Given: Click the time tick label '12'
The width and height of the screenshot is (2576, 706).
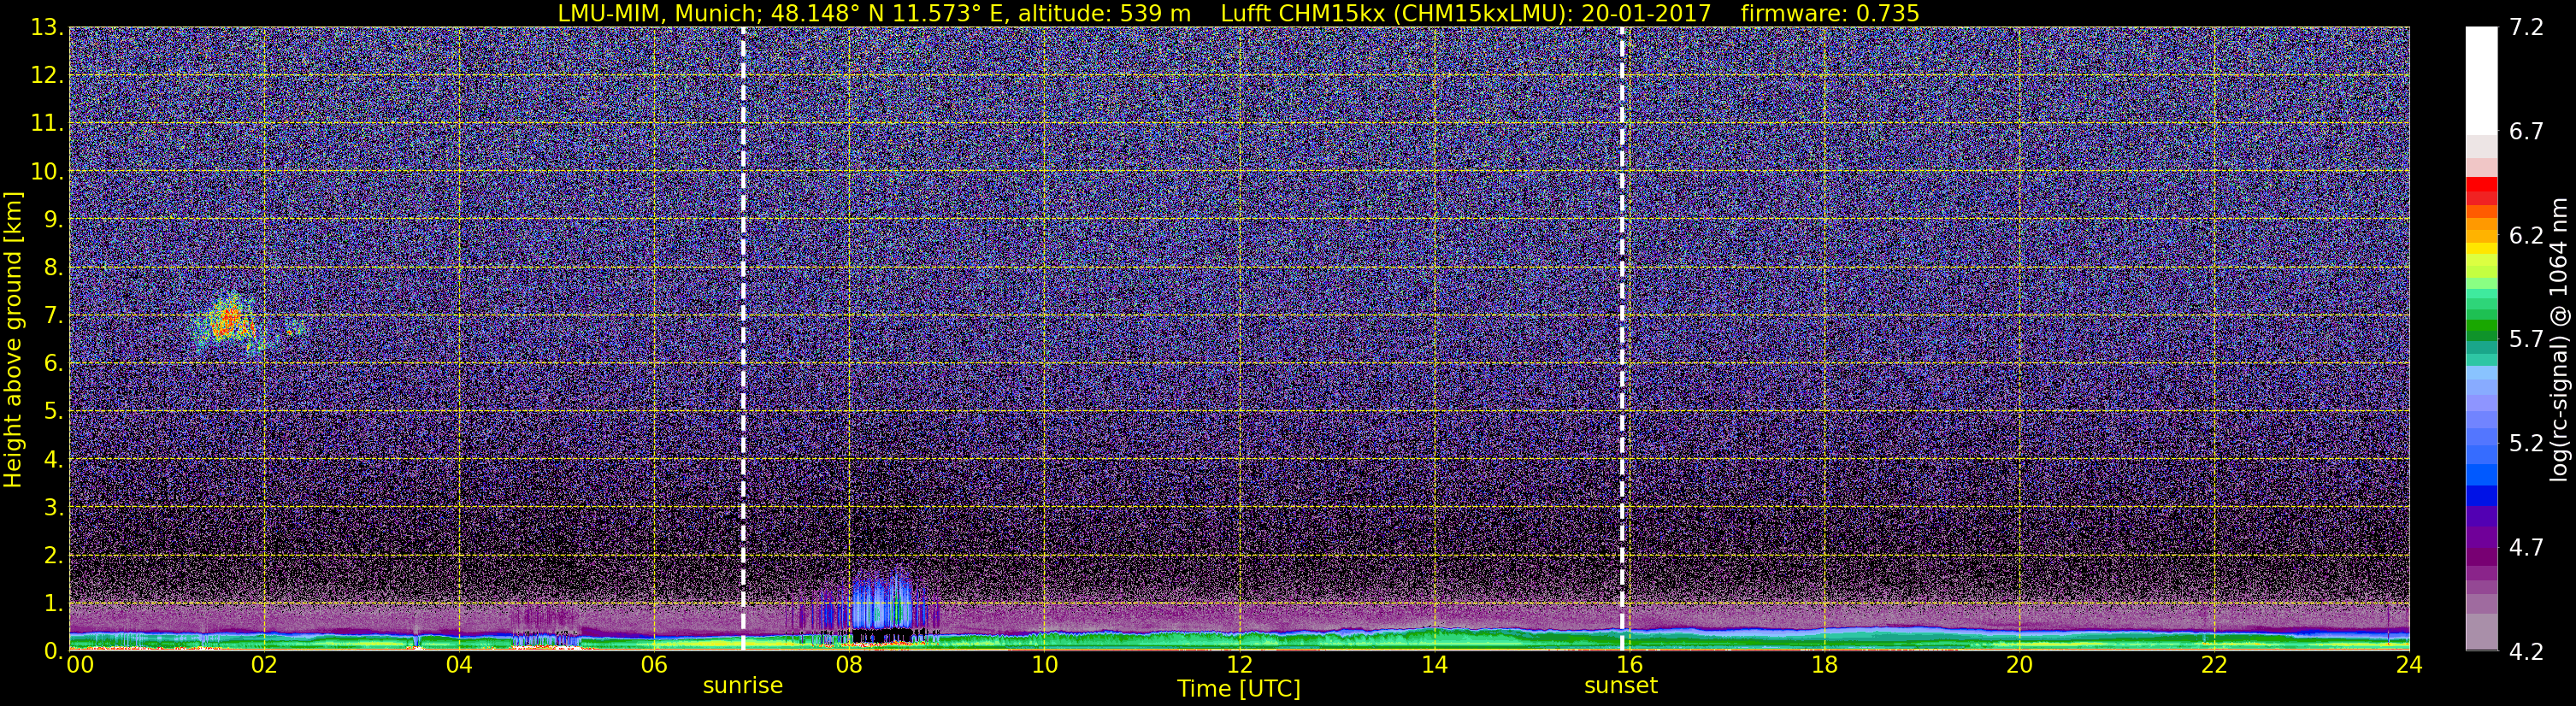Looking at the screenshot, I should point(1239,664).
